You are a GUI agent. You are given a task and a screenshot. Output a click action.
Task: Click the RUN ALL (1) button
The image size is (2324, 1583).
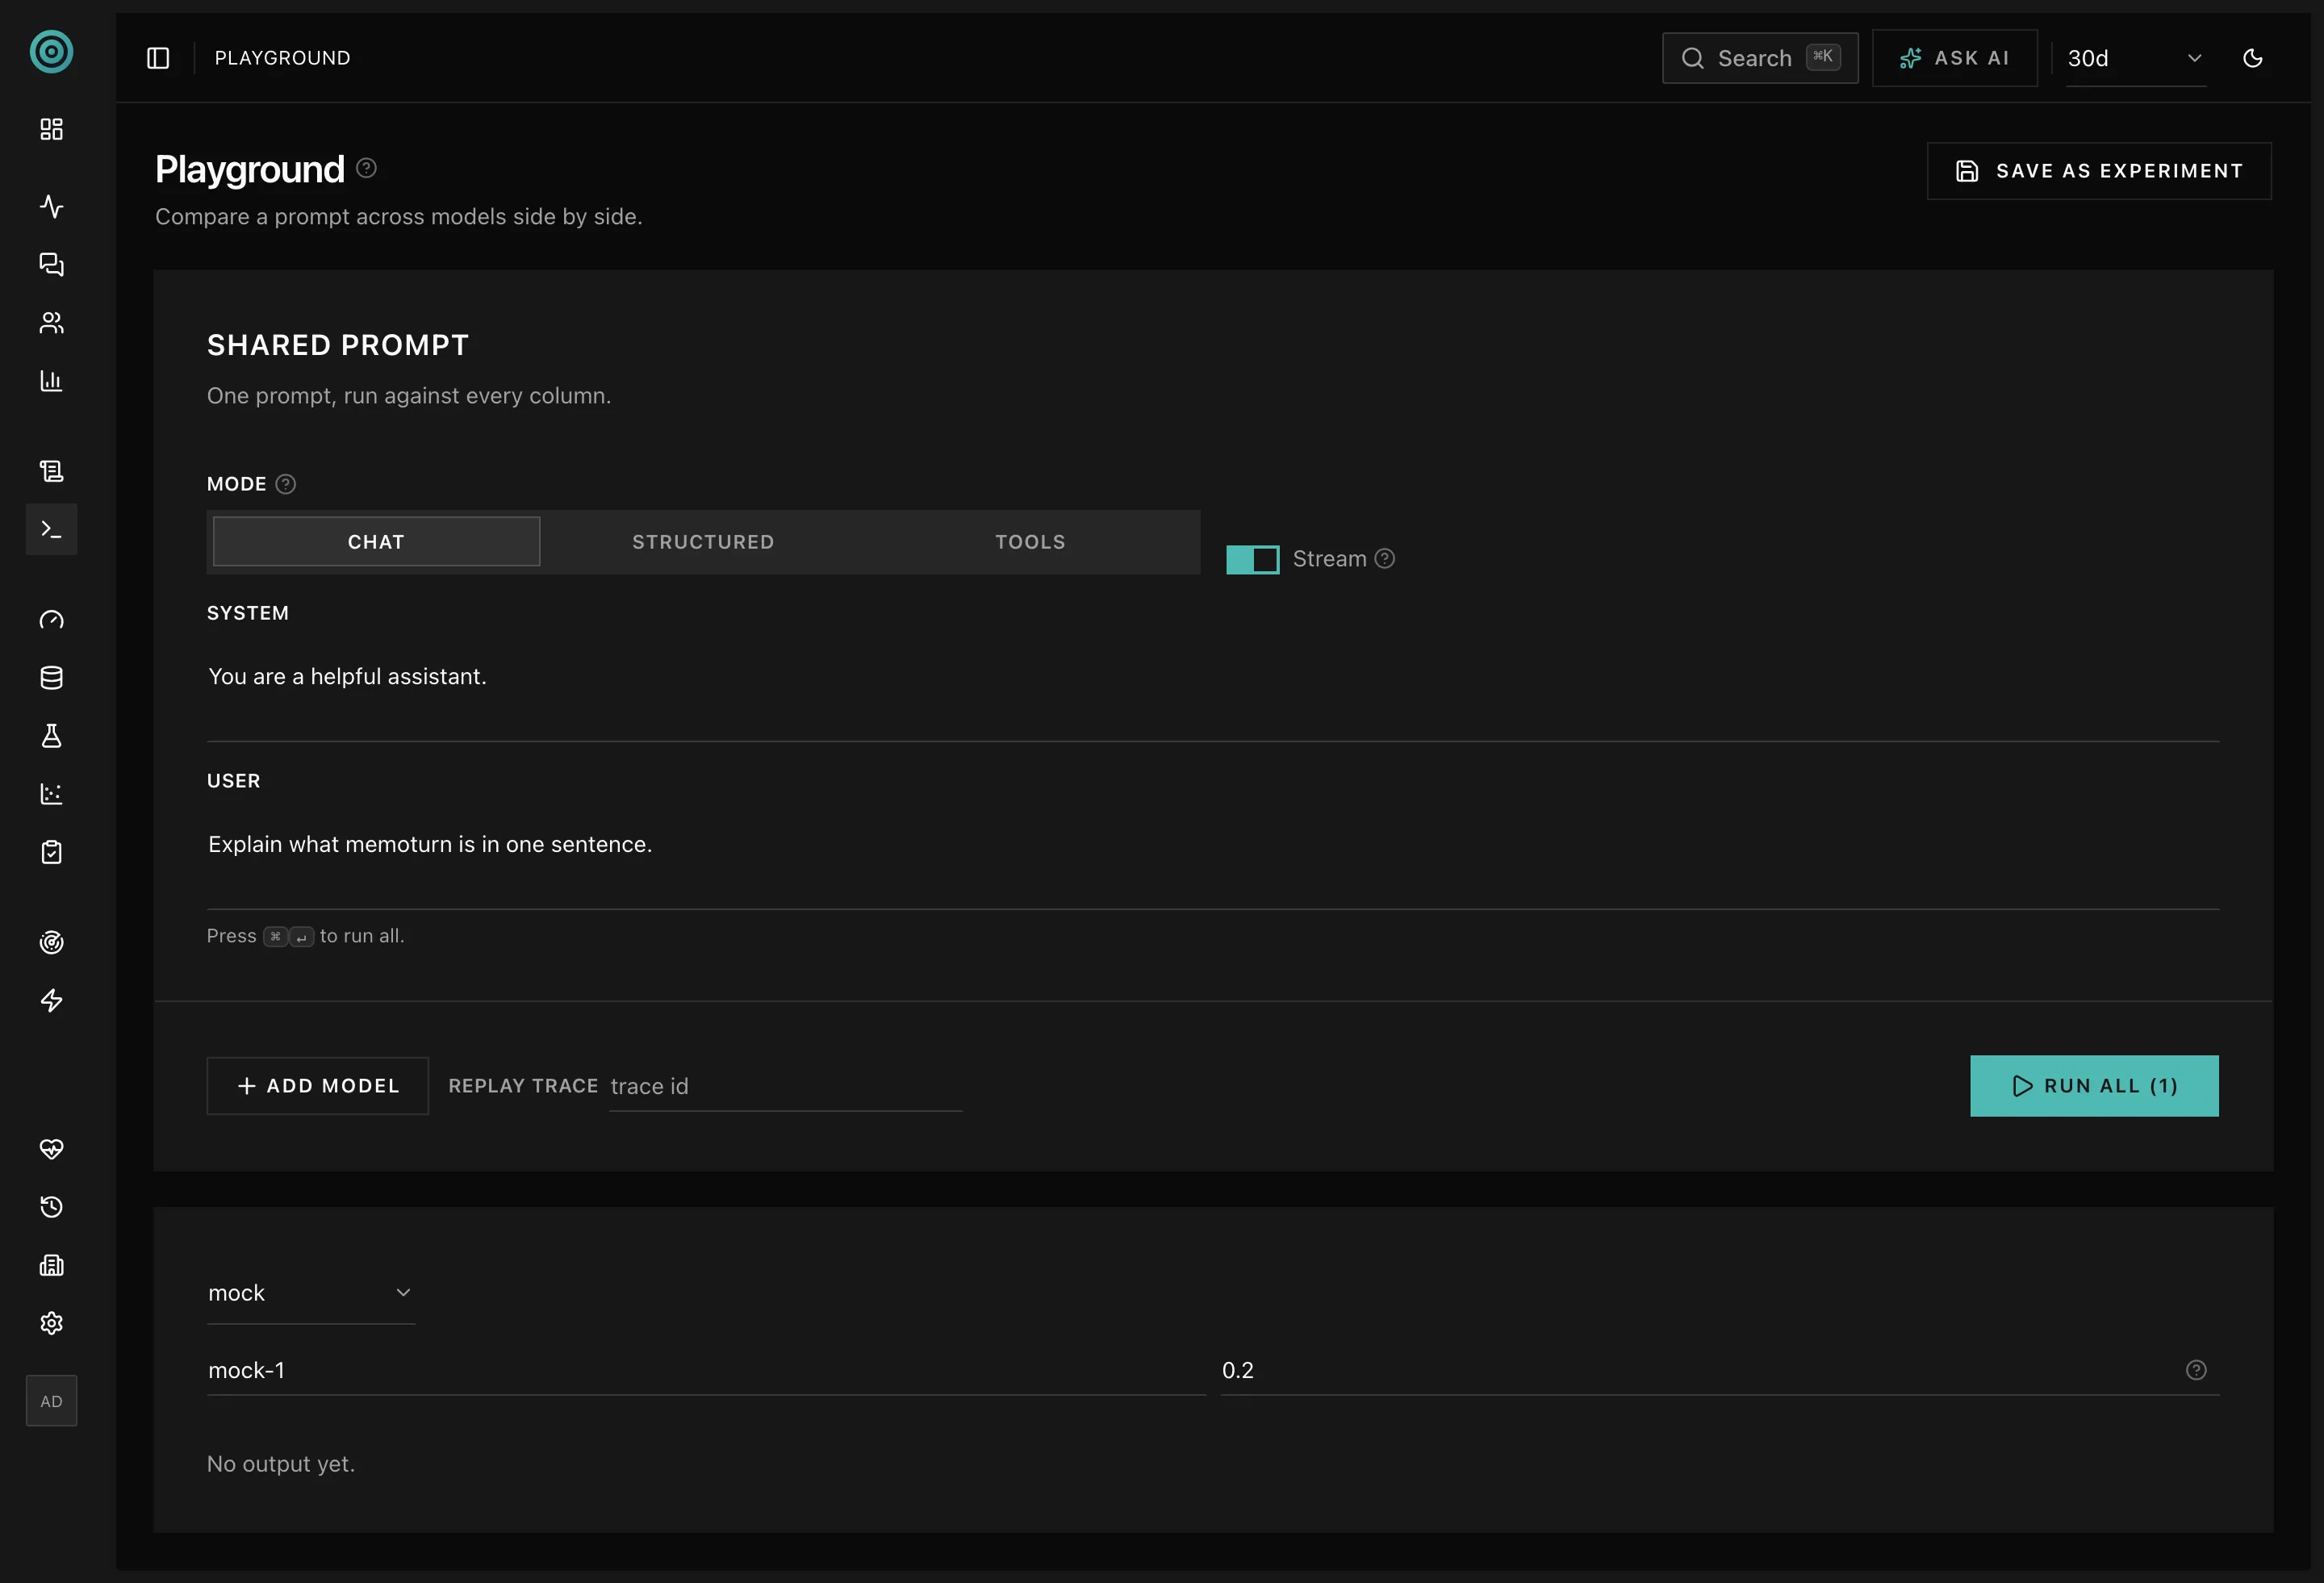[2094, 1086]
